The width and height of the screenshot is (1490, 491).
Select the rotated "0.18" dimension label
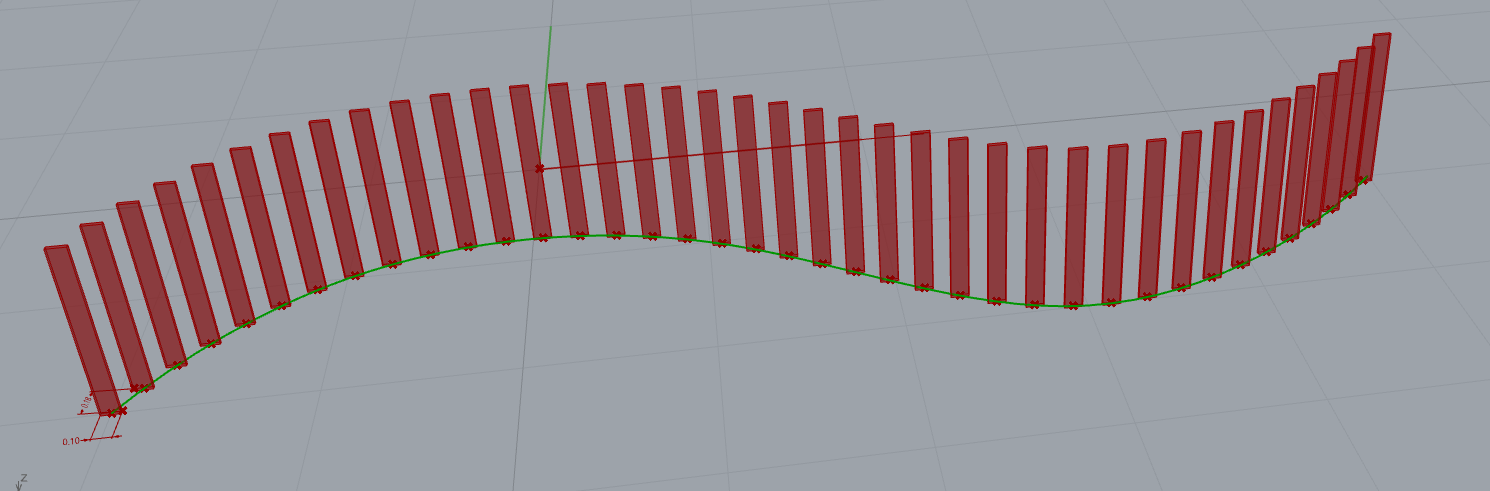click(86, 401)
